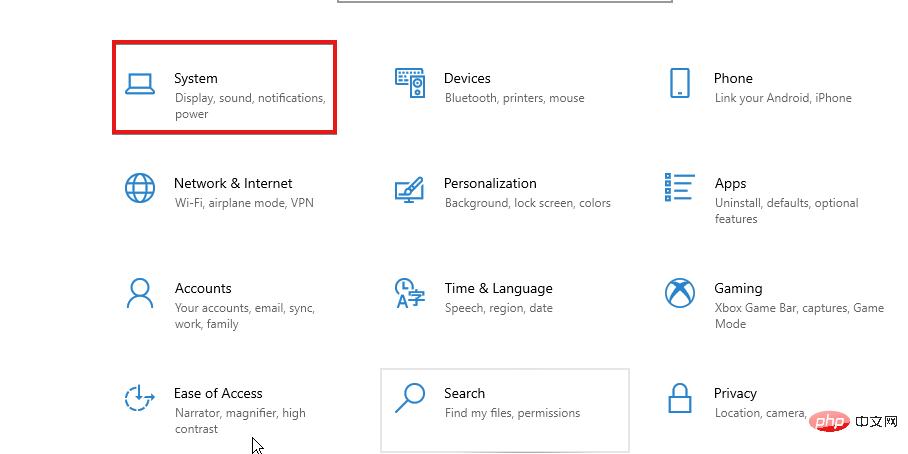Open the Time & Language heading

click(x=499, y=288)
